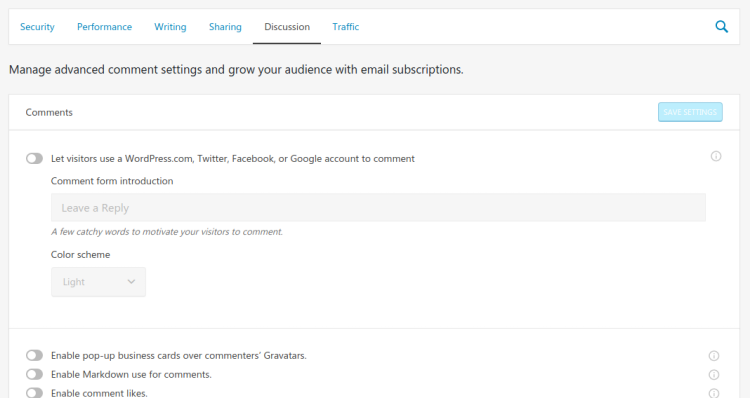Show info for comment likes option

click(x=714, y=393)
